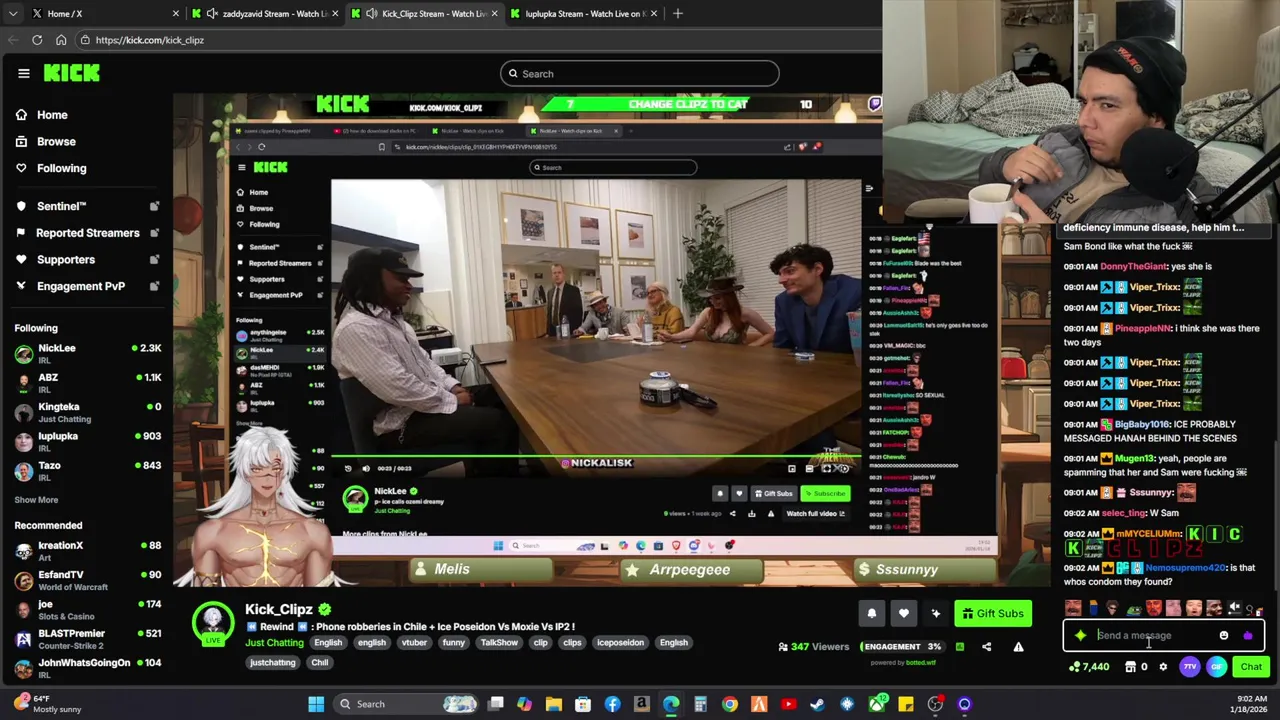Switch to luplupka Stream tab
1280x720 pixels.
[583, 13]
